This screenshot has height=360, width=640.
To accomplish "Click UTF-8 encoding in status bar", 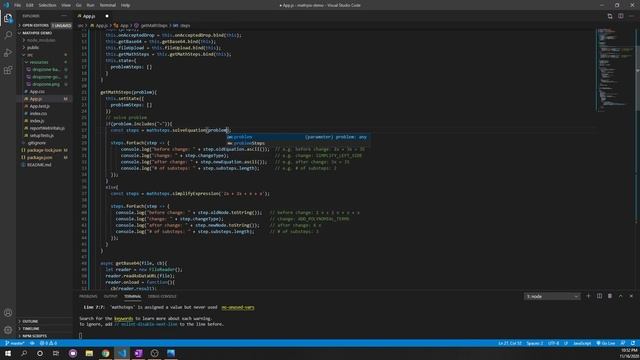I will 553,343.
